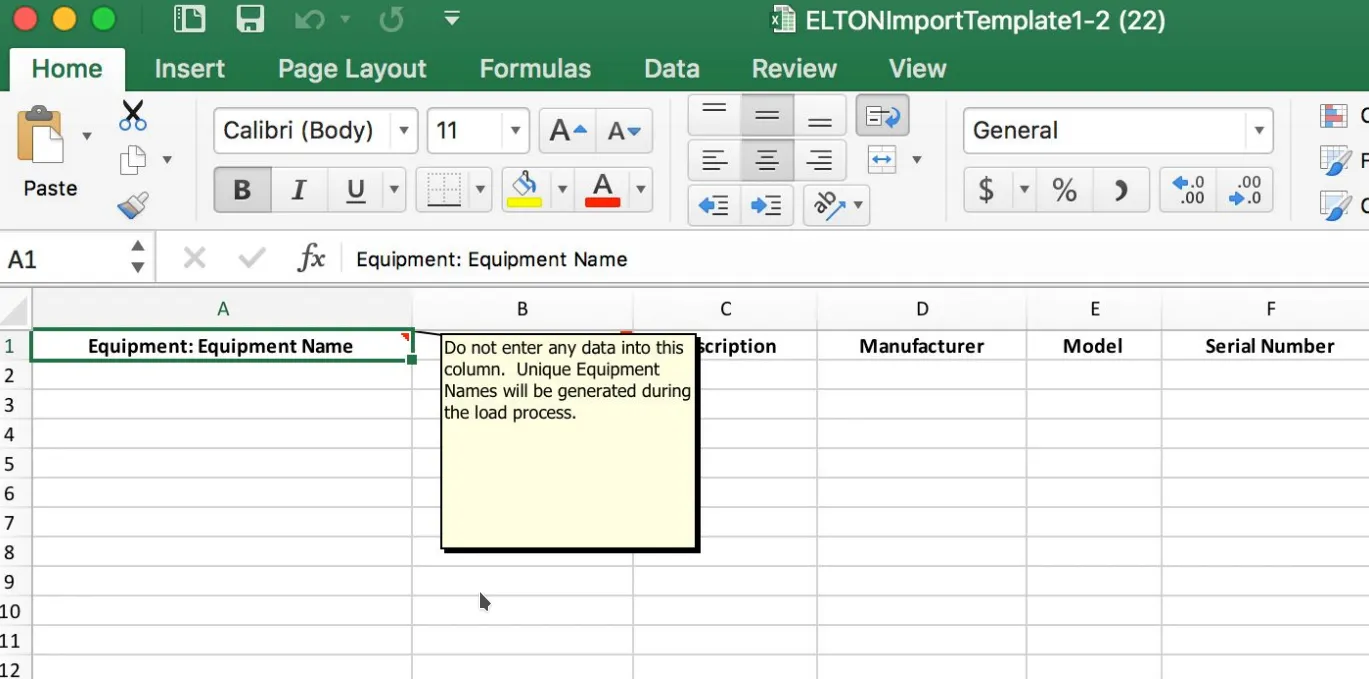
Task: Apply cell borders button
Action: point(443,190)
